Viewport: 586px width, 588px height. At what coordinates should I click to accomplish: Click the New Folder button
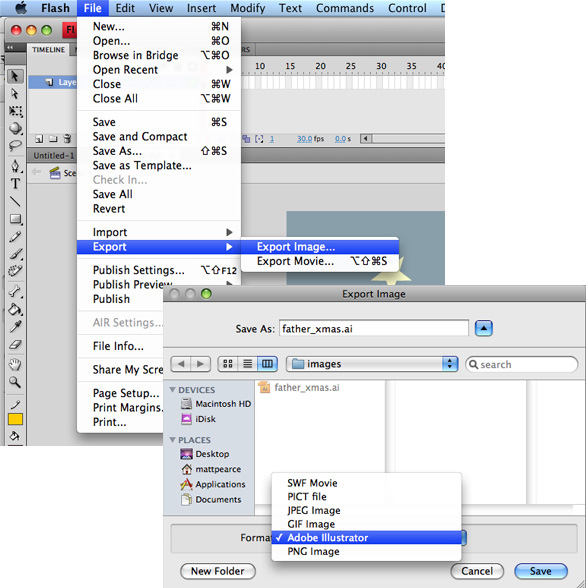(x=218, y=571)
